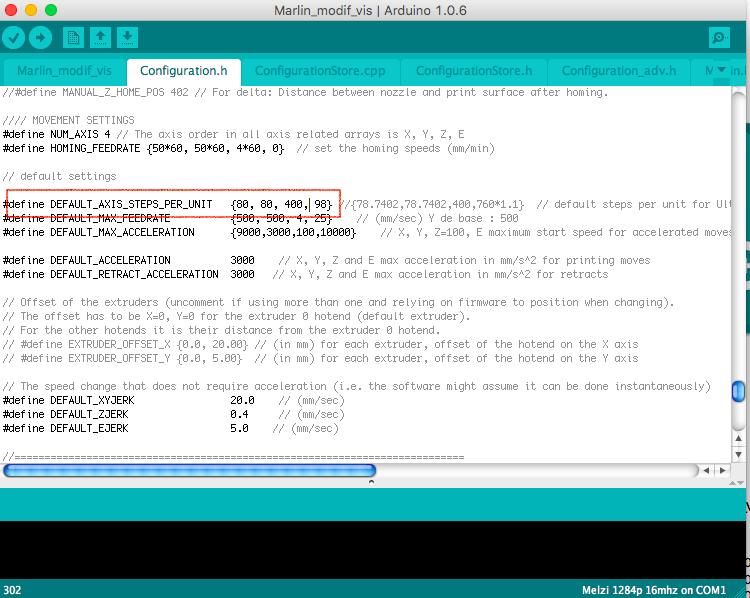Click the DEFAULT_RETRACT_ACCELERATION define name
The image size is (750, 598).
click(134, 274)
